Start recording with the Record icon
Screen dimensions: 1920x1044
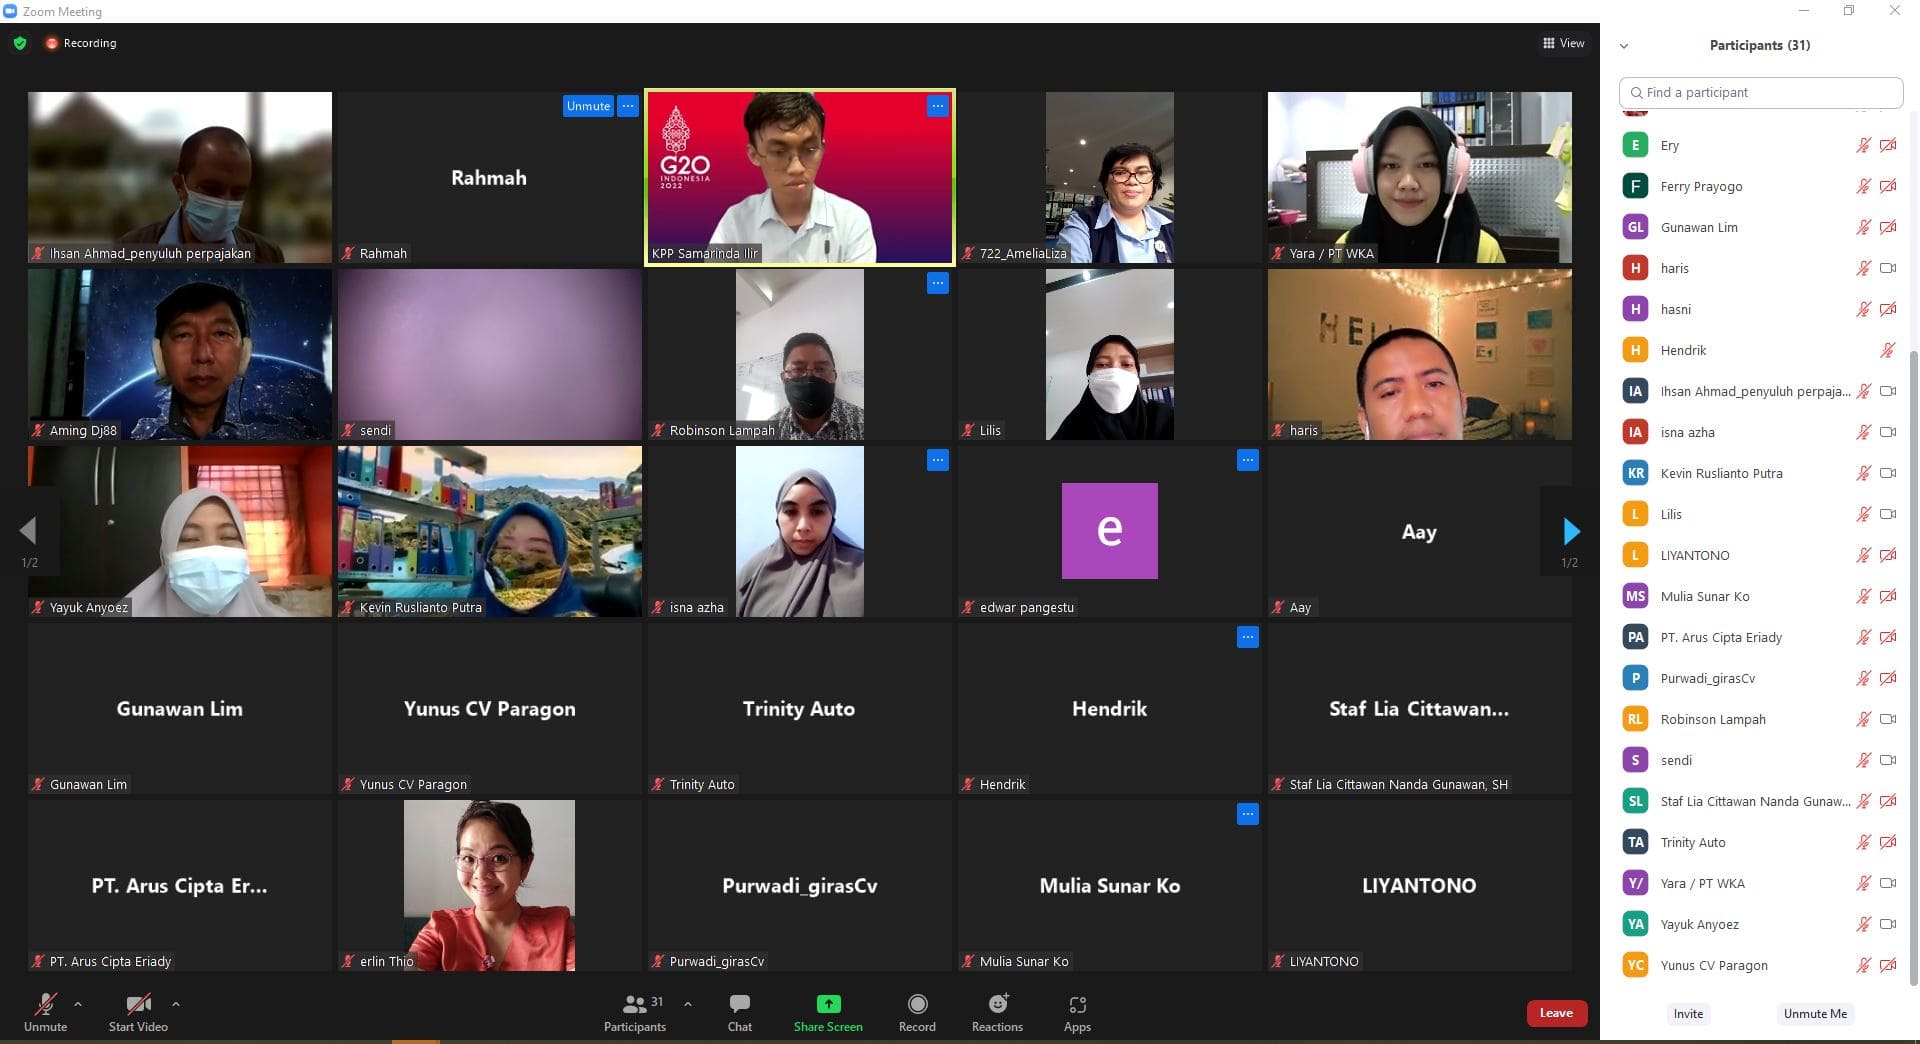pyautogui.click(x=917, y=1004)
